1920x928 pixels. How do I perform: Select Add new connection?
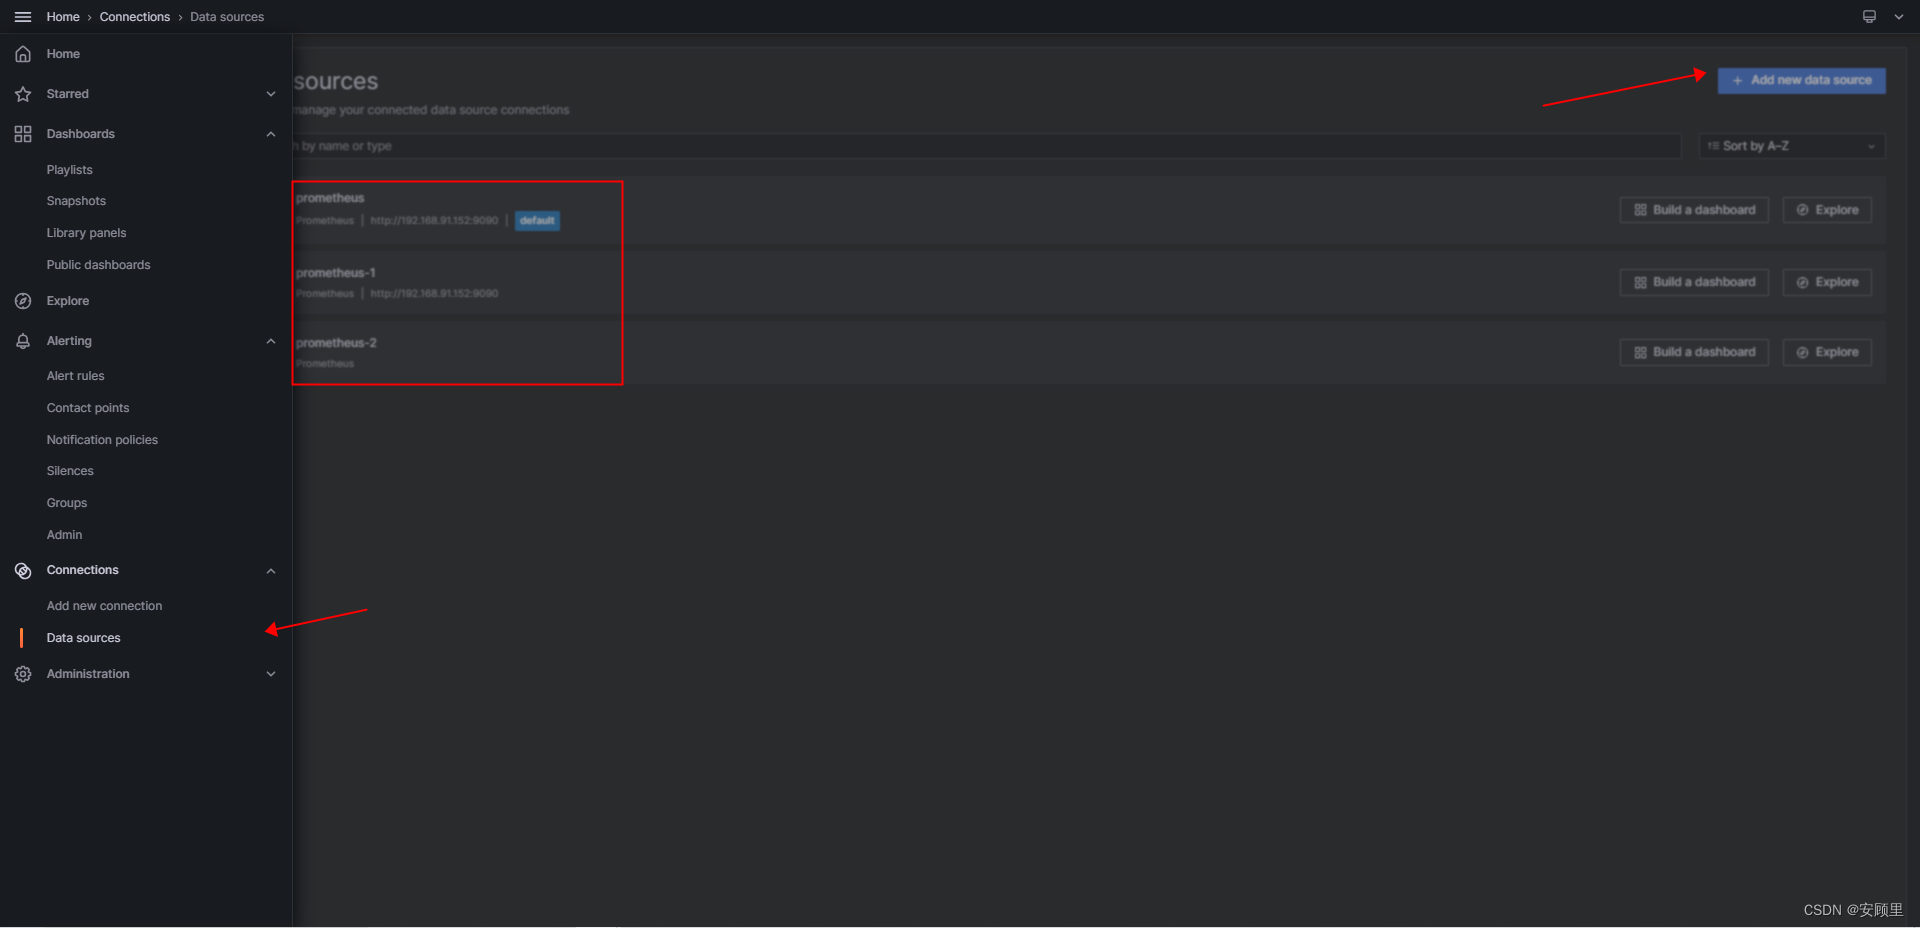[104, 606]
